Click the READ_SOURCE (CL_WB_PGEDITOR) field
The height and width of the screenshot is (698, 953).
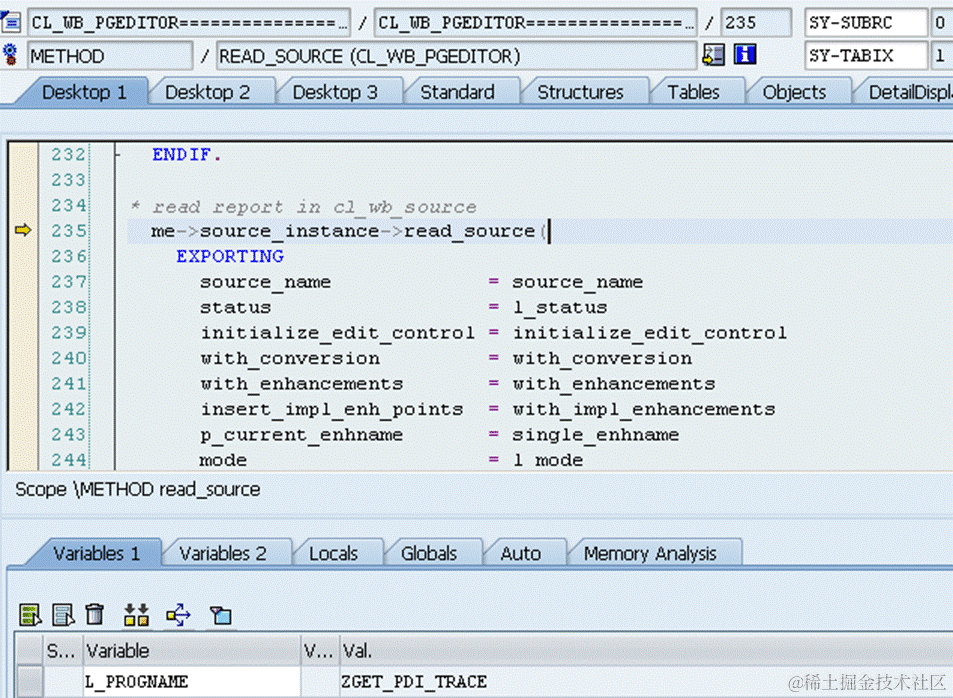coord(456,56)
